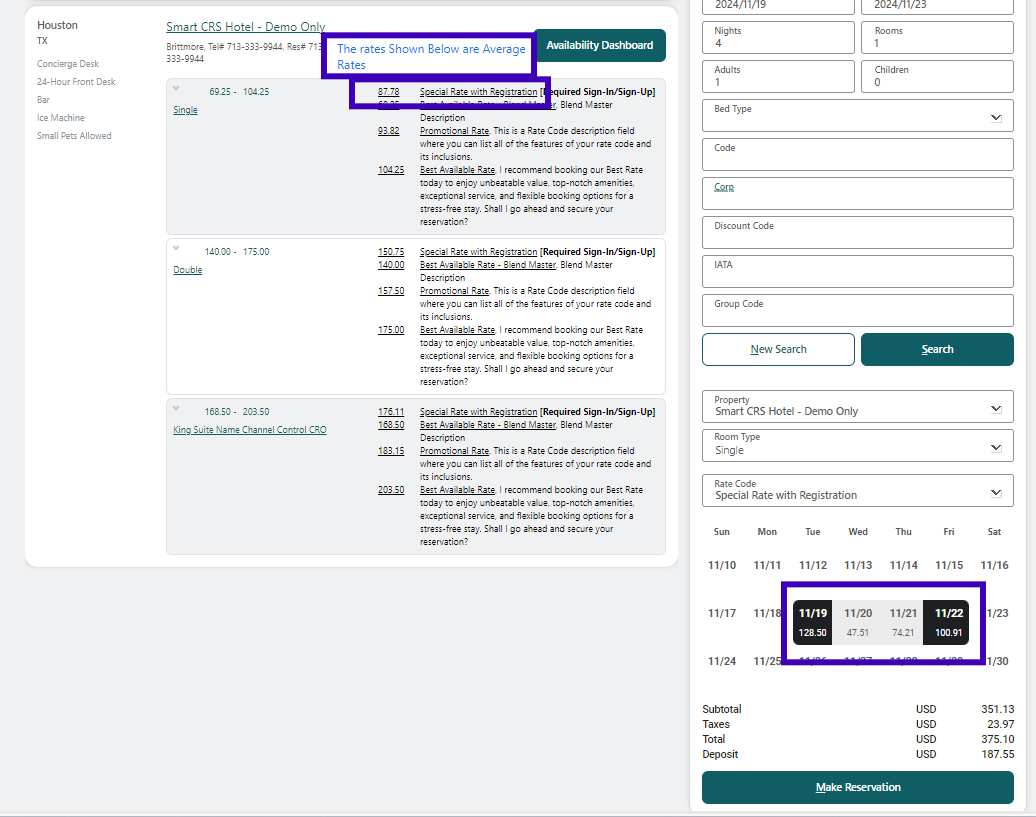Choose the 104.25 Best Available Rate price

391,170
